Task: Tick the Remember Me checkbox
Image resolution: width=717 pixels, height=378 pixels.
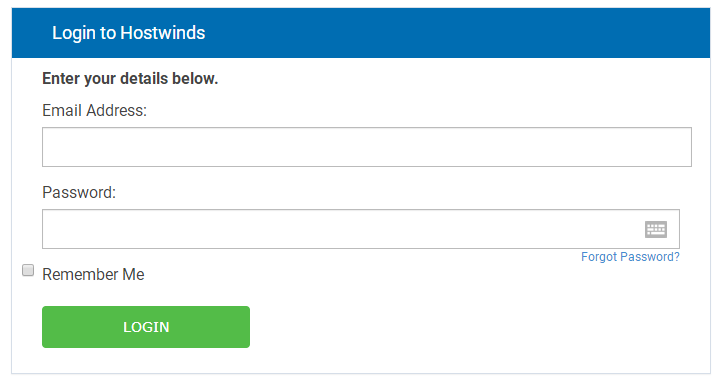Action: pyautogui.click(x=28, y=270)
